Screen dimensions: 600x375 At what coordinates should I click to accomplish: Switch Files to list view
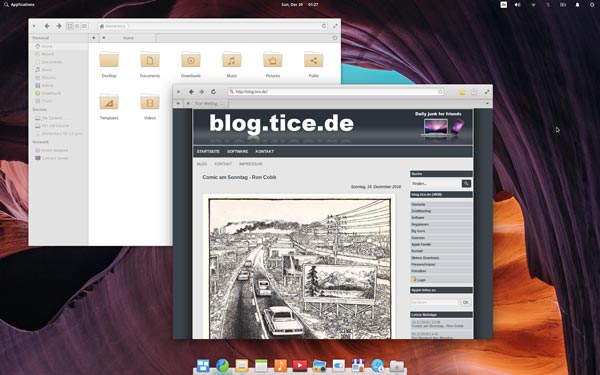tap(77, 26)
